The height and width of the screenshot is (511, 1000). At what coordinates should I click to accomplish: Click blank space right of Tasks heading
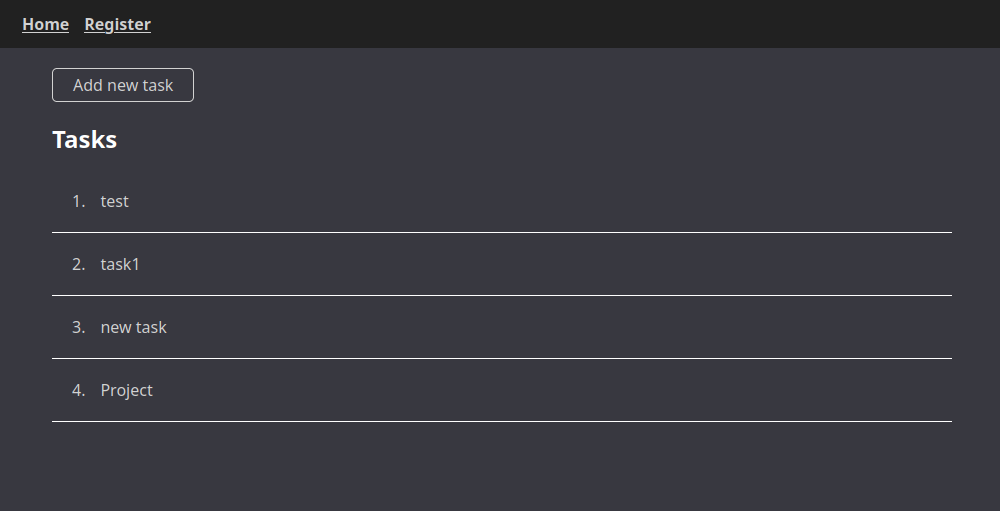click(x=500, y=140)
